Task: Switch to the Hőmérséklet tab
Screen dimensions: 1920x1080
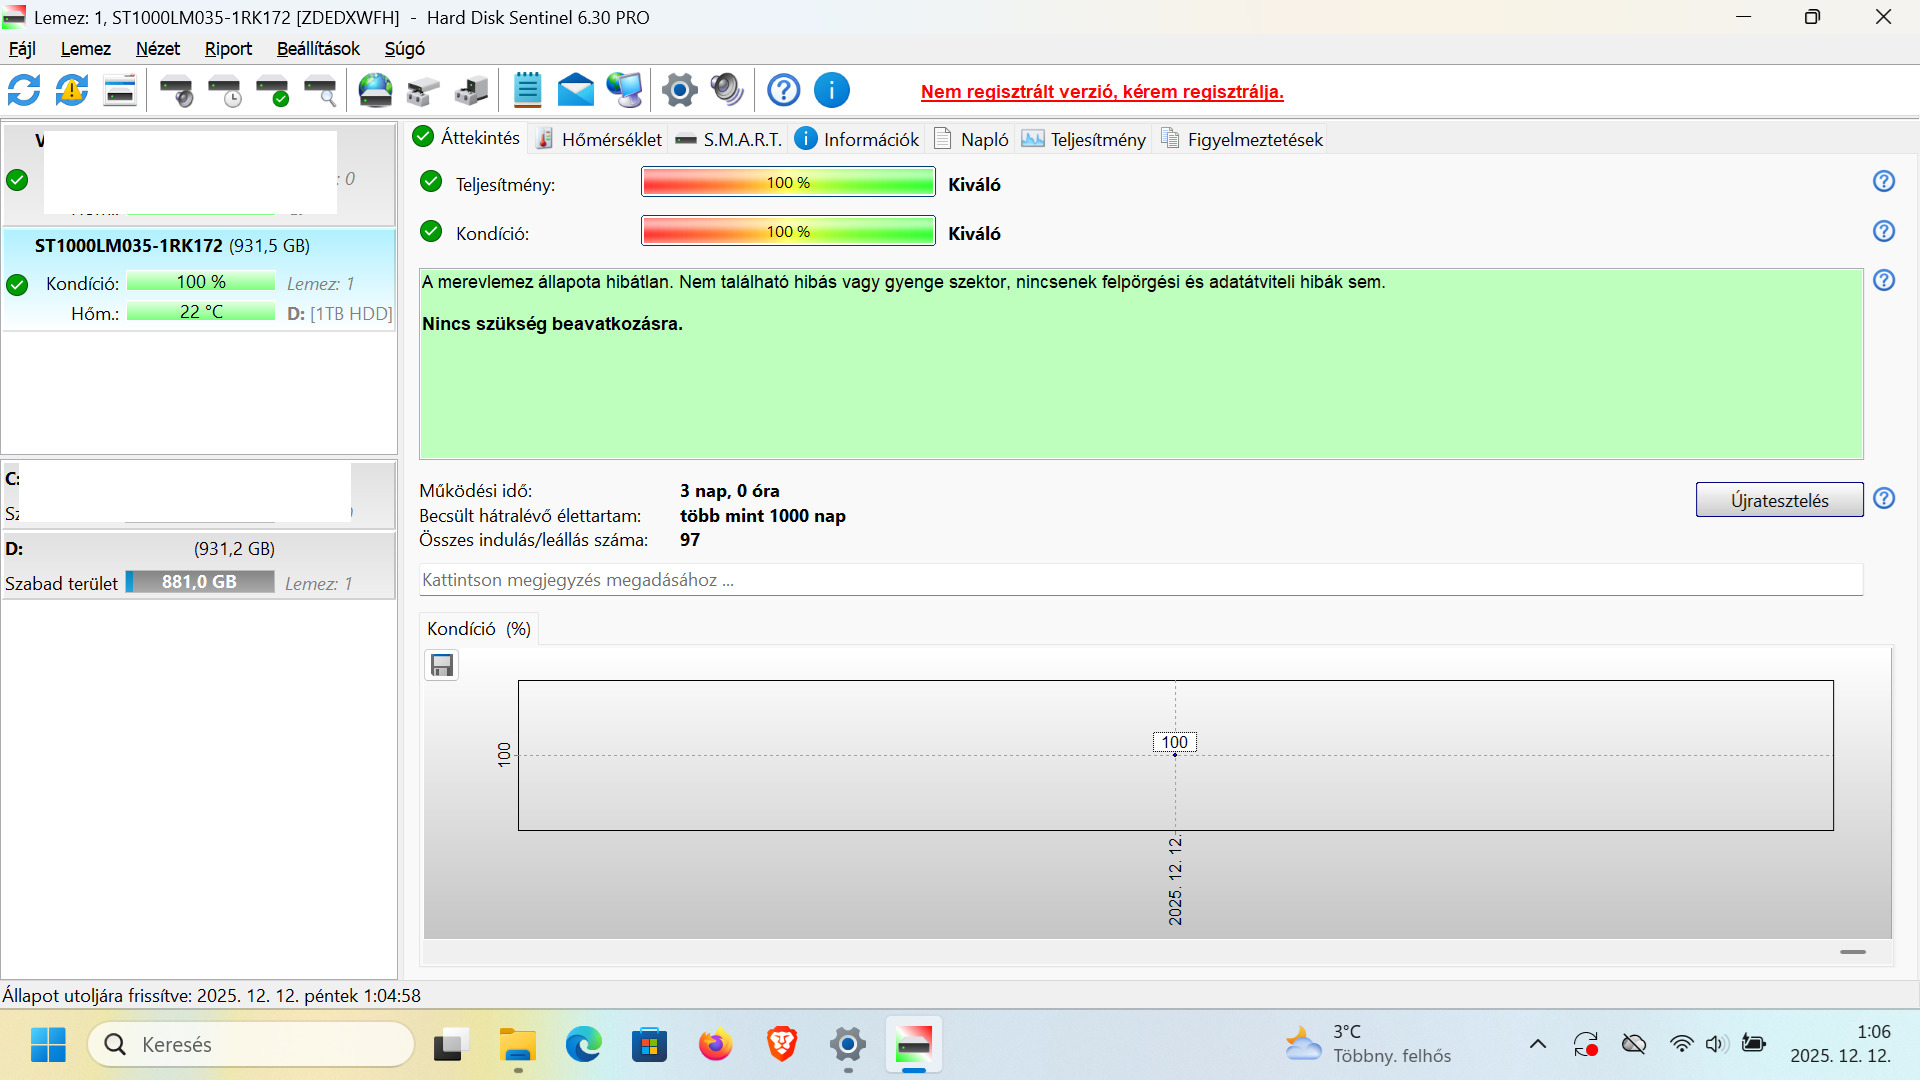Action: tap(599, 139)
